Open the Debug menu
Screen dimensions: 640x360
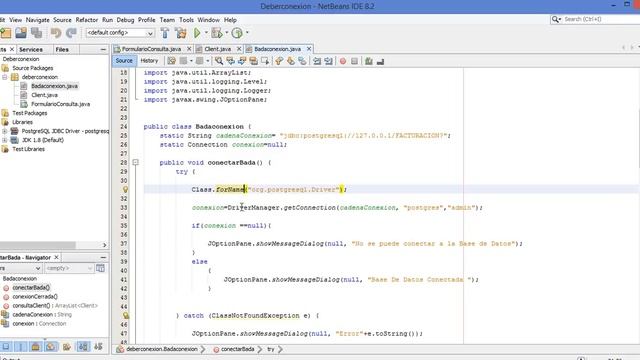pyautogui.click(x=125, y=20)
